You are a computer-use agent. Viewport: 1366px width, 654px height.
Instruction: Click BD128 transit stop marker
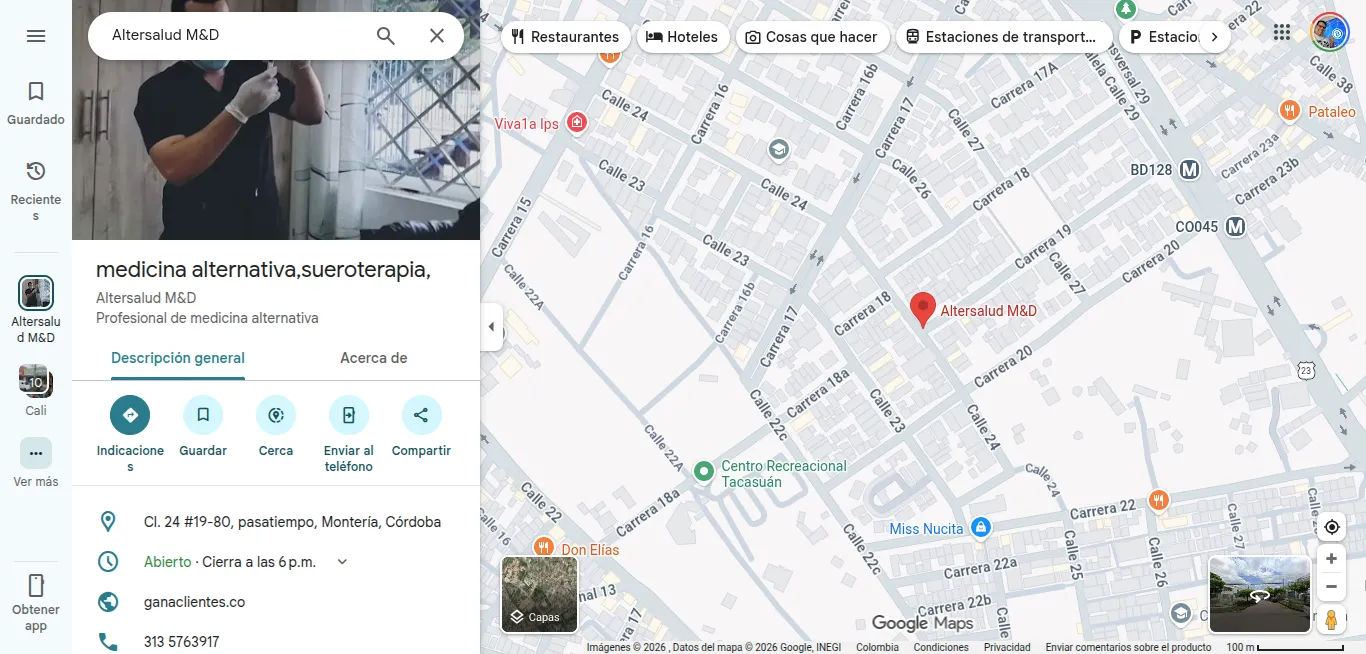click(x=1189, y=170)
